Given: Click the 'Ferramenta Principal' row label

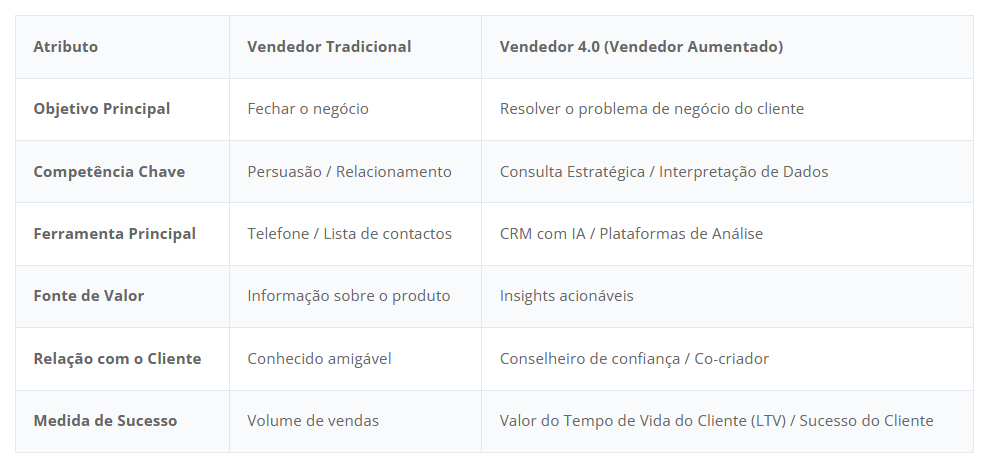Looking at the screenshot, I should tap(114, 234).
